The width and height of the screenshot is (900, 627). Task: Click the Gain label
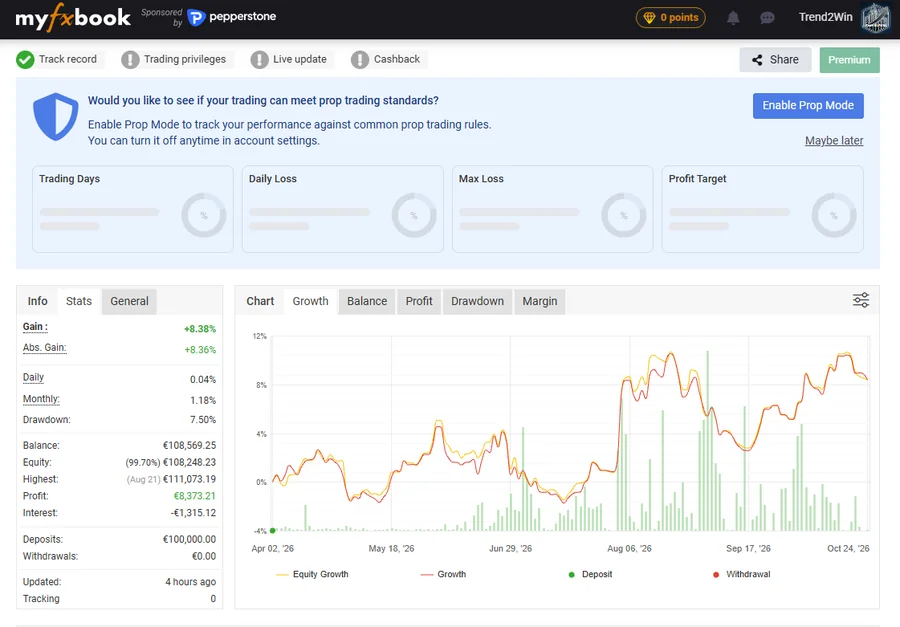[35, 327]
